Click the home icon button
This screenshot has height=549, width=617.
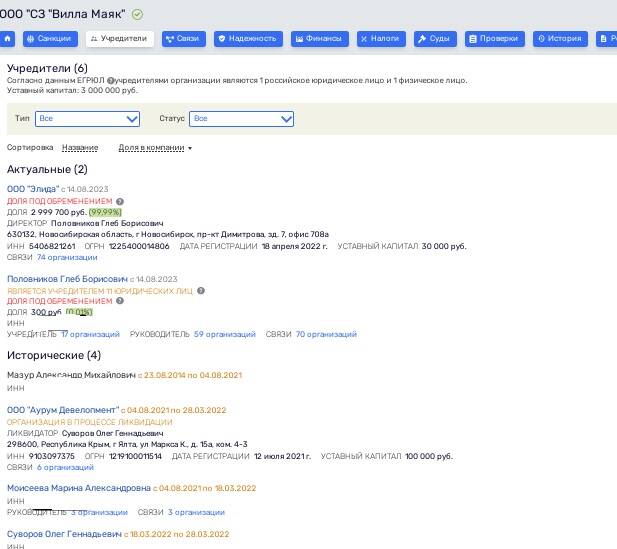pyautogui.click(x=8, y=39)
